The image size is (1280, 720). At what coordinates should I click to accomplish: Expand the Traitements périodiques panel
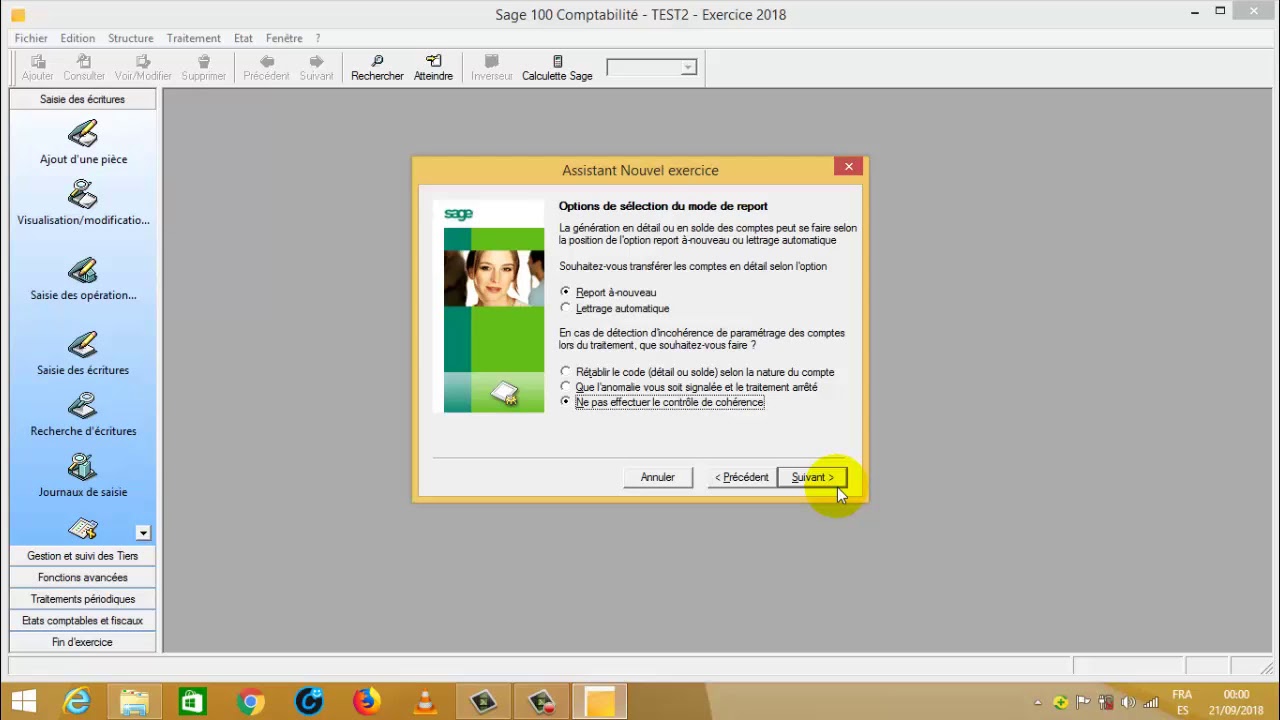[83, 599]
